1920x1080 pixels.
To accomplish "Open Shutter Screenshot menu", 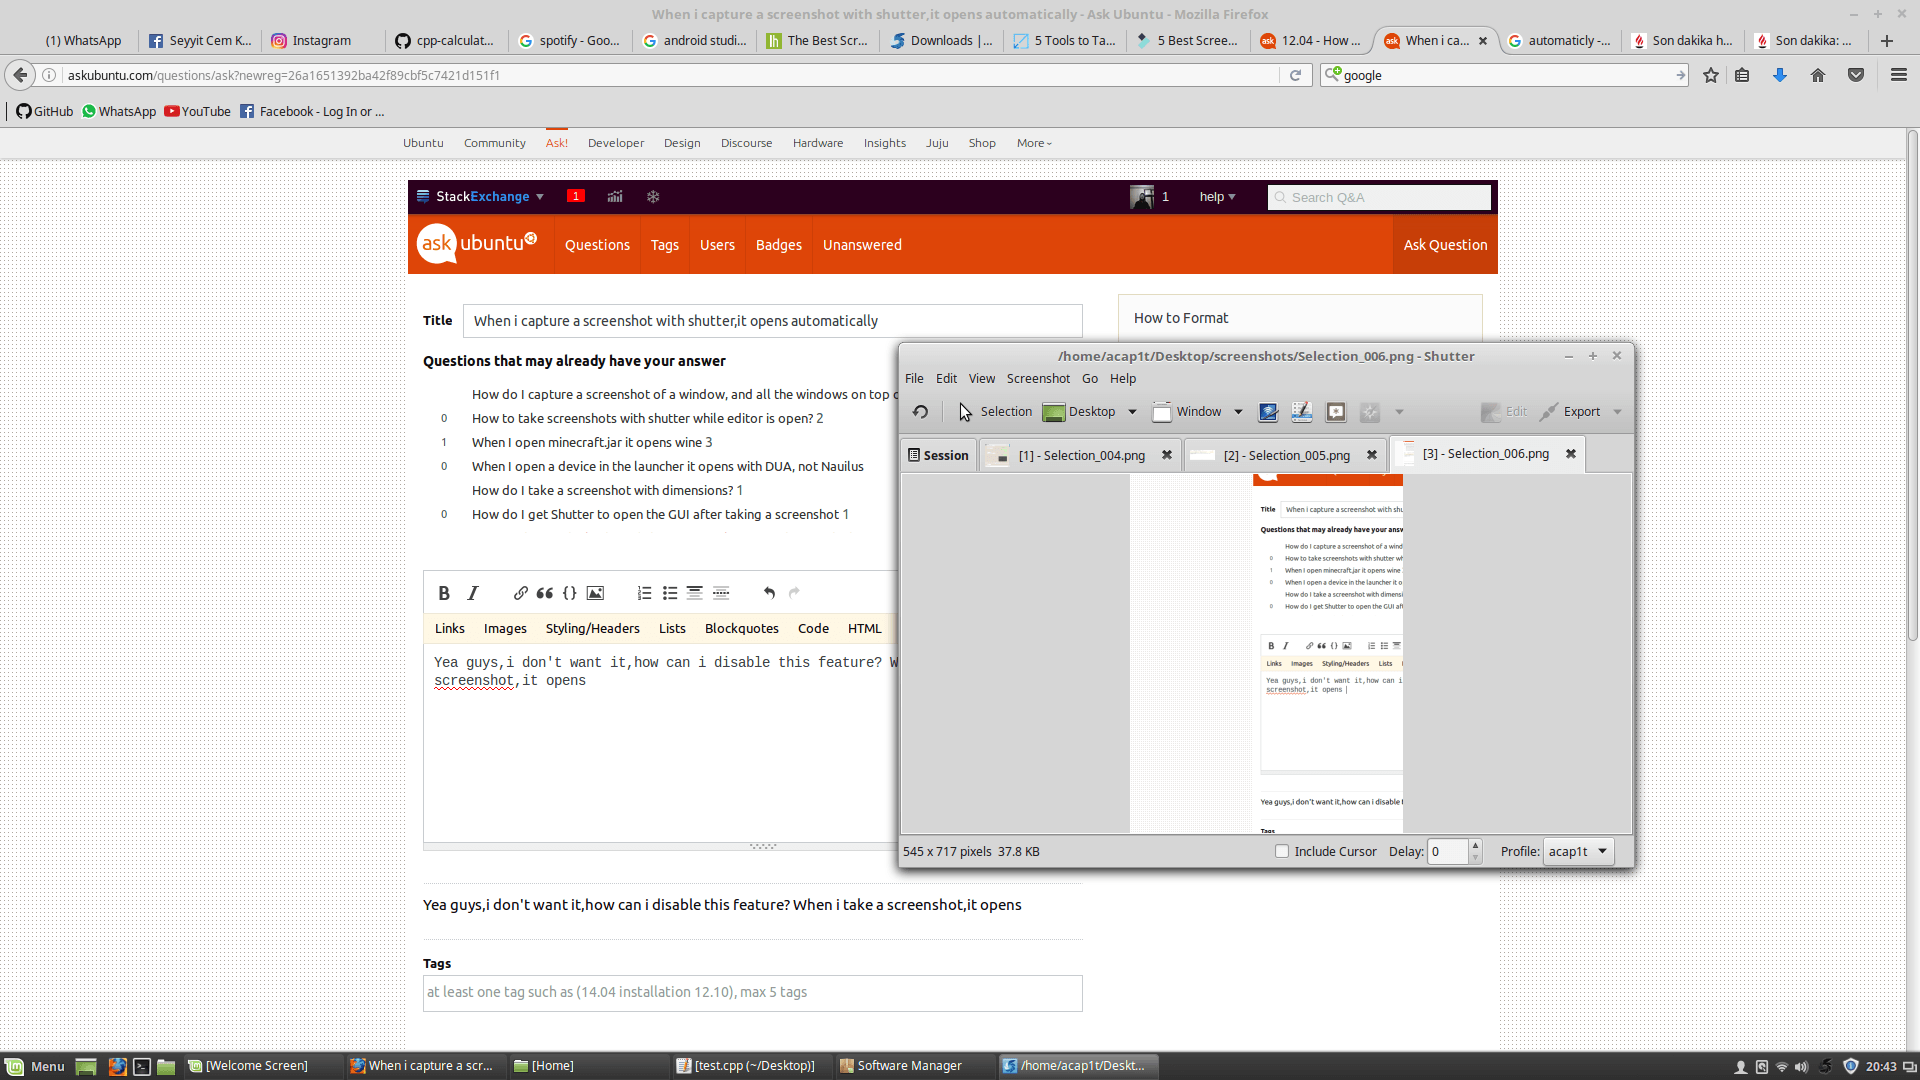I will point(1038,379).
